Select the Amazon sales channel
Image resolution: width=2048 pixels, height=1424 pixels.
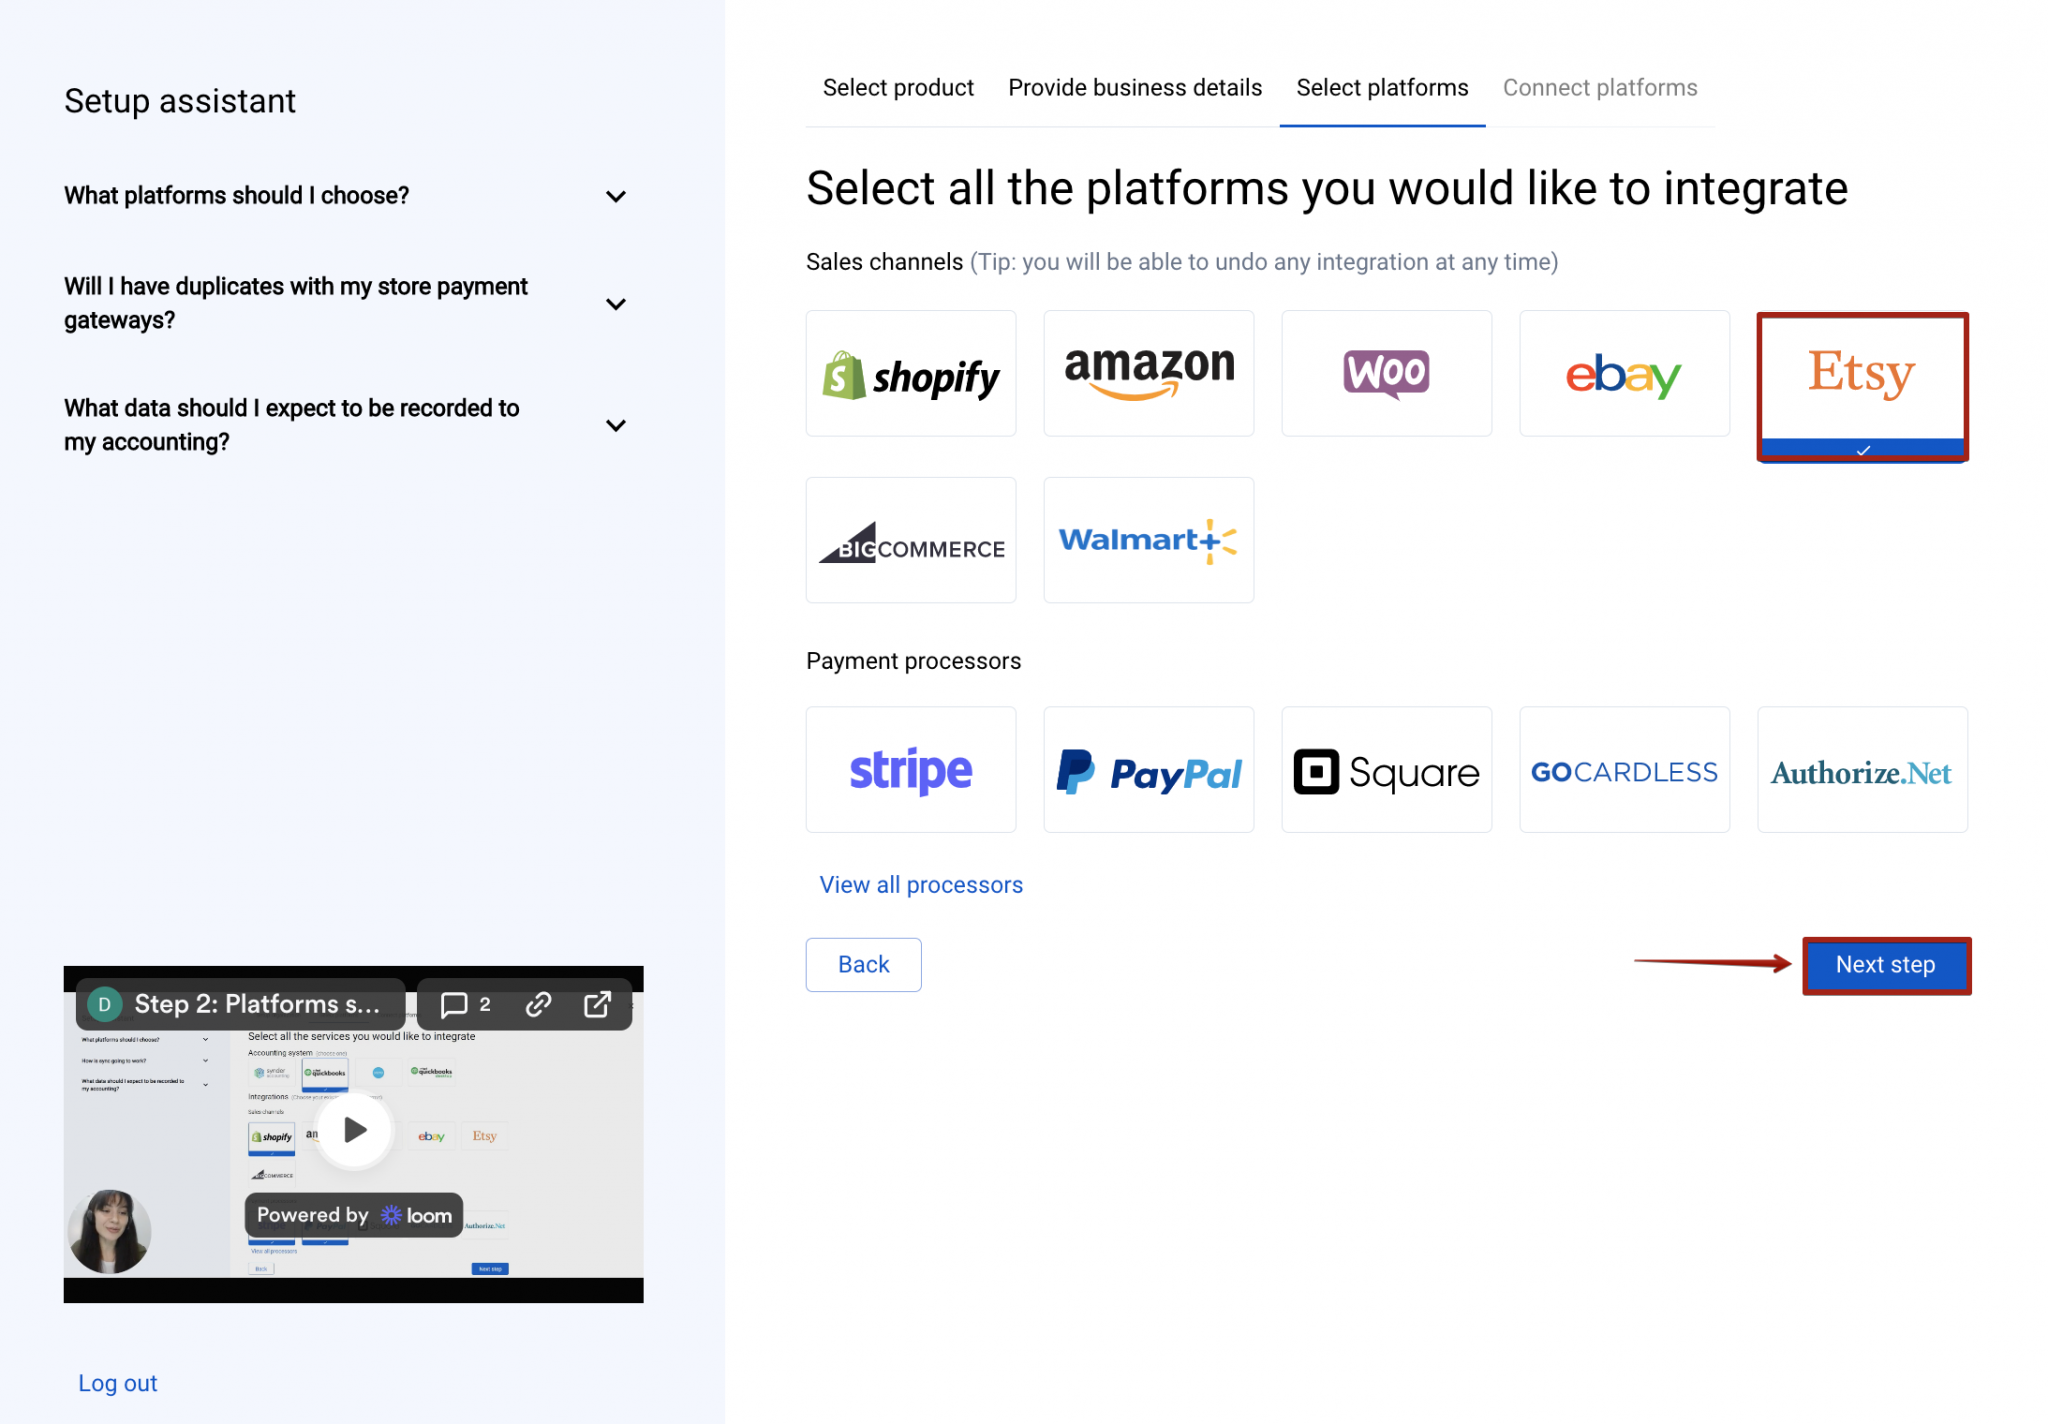(x=1148, y=373)
